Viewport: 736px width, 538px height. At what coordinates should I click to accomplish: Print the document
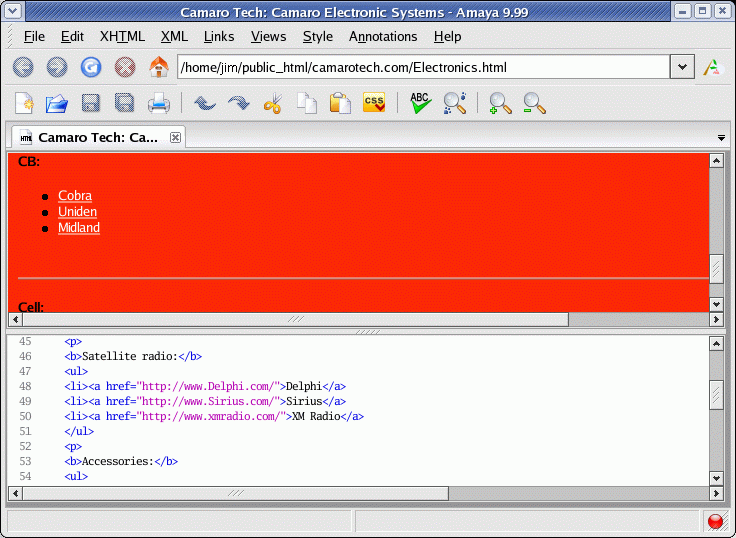point(158,102)
